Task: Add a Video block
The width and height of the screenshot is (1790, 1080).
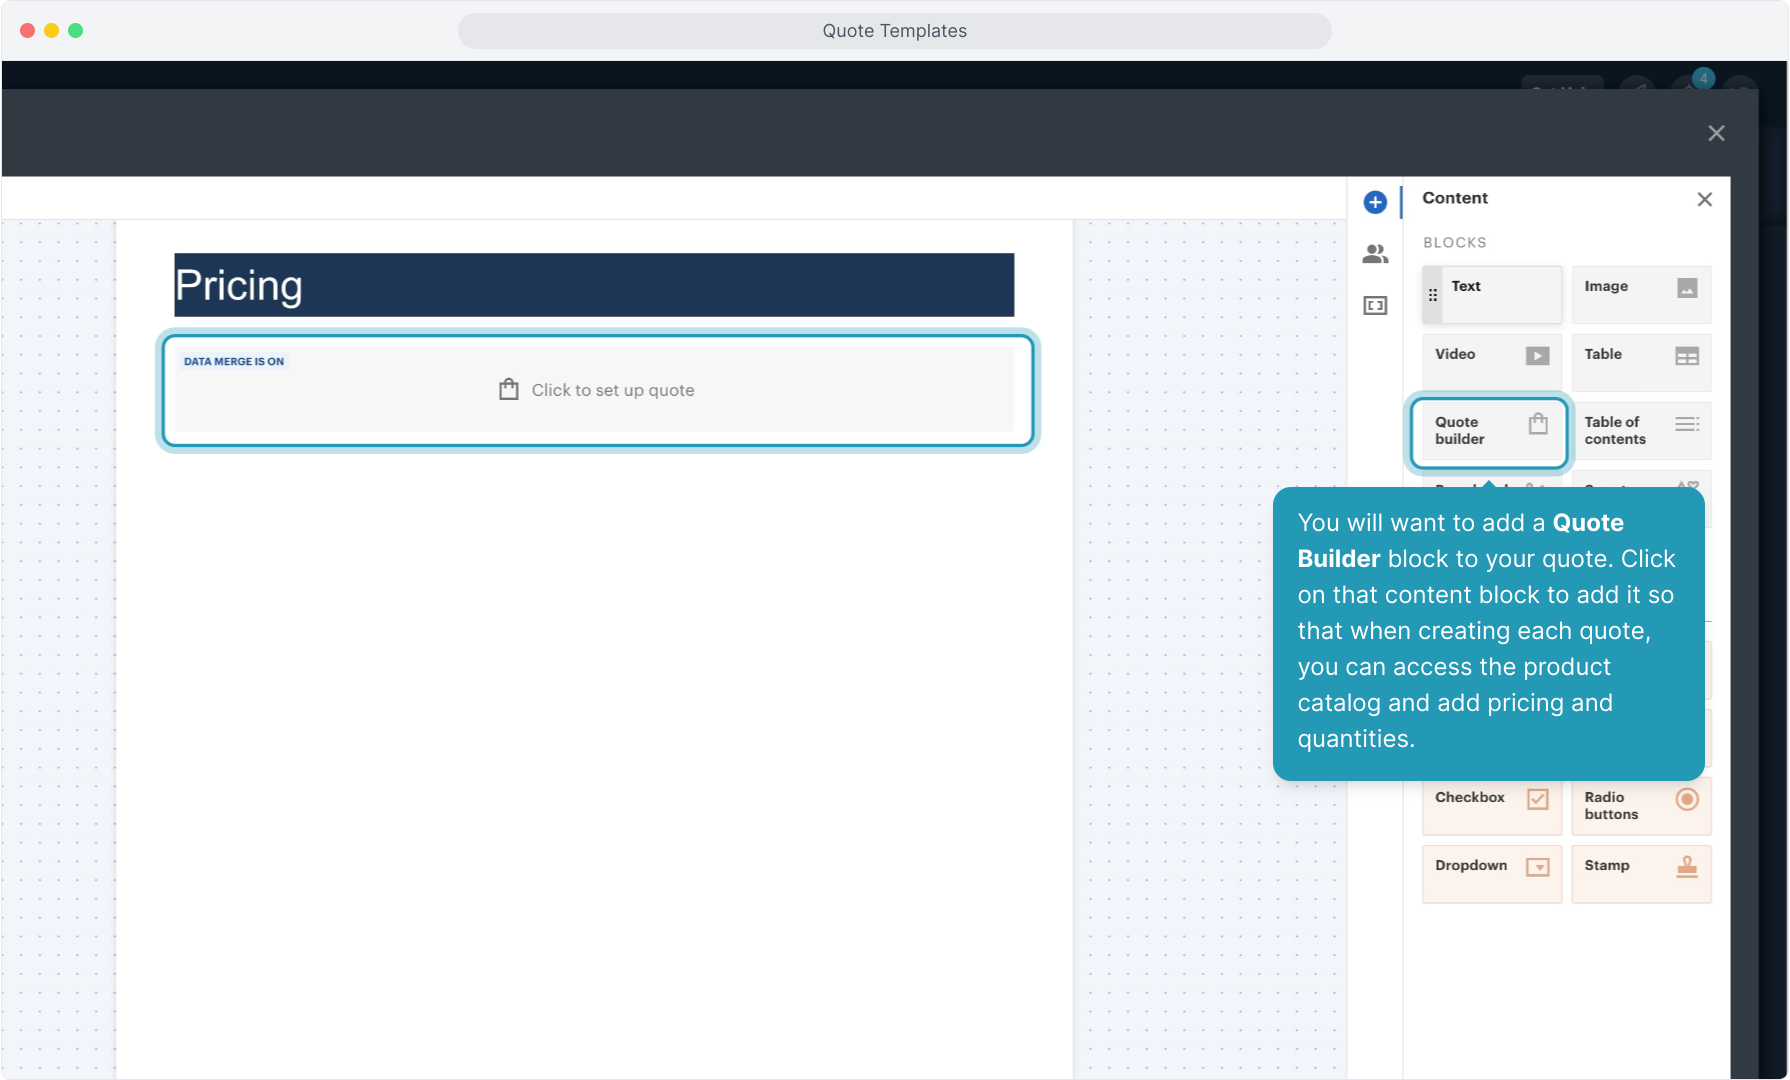Action: (x=1491, y=361)
